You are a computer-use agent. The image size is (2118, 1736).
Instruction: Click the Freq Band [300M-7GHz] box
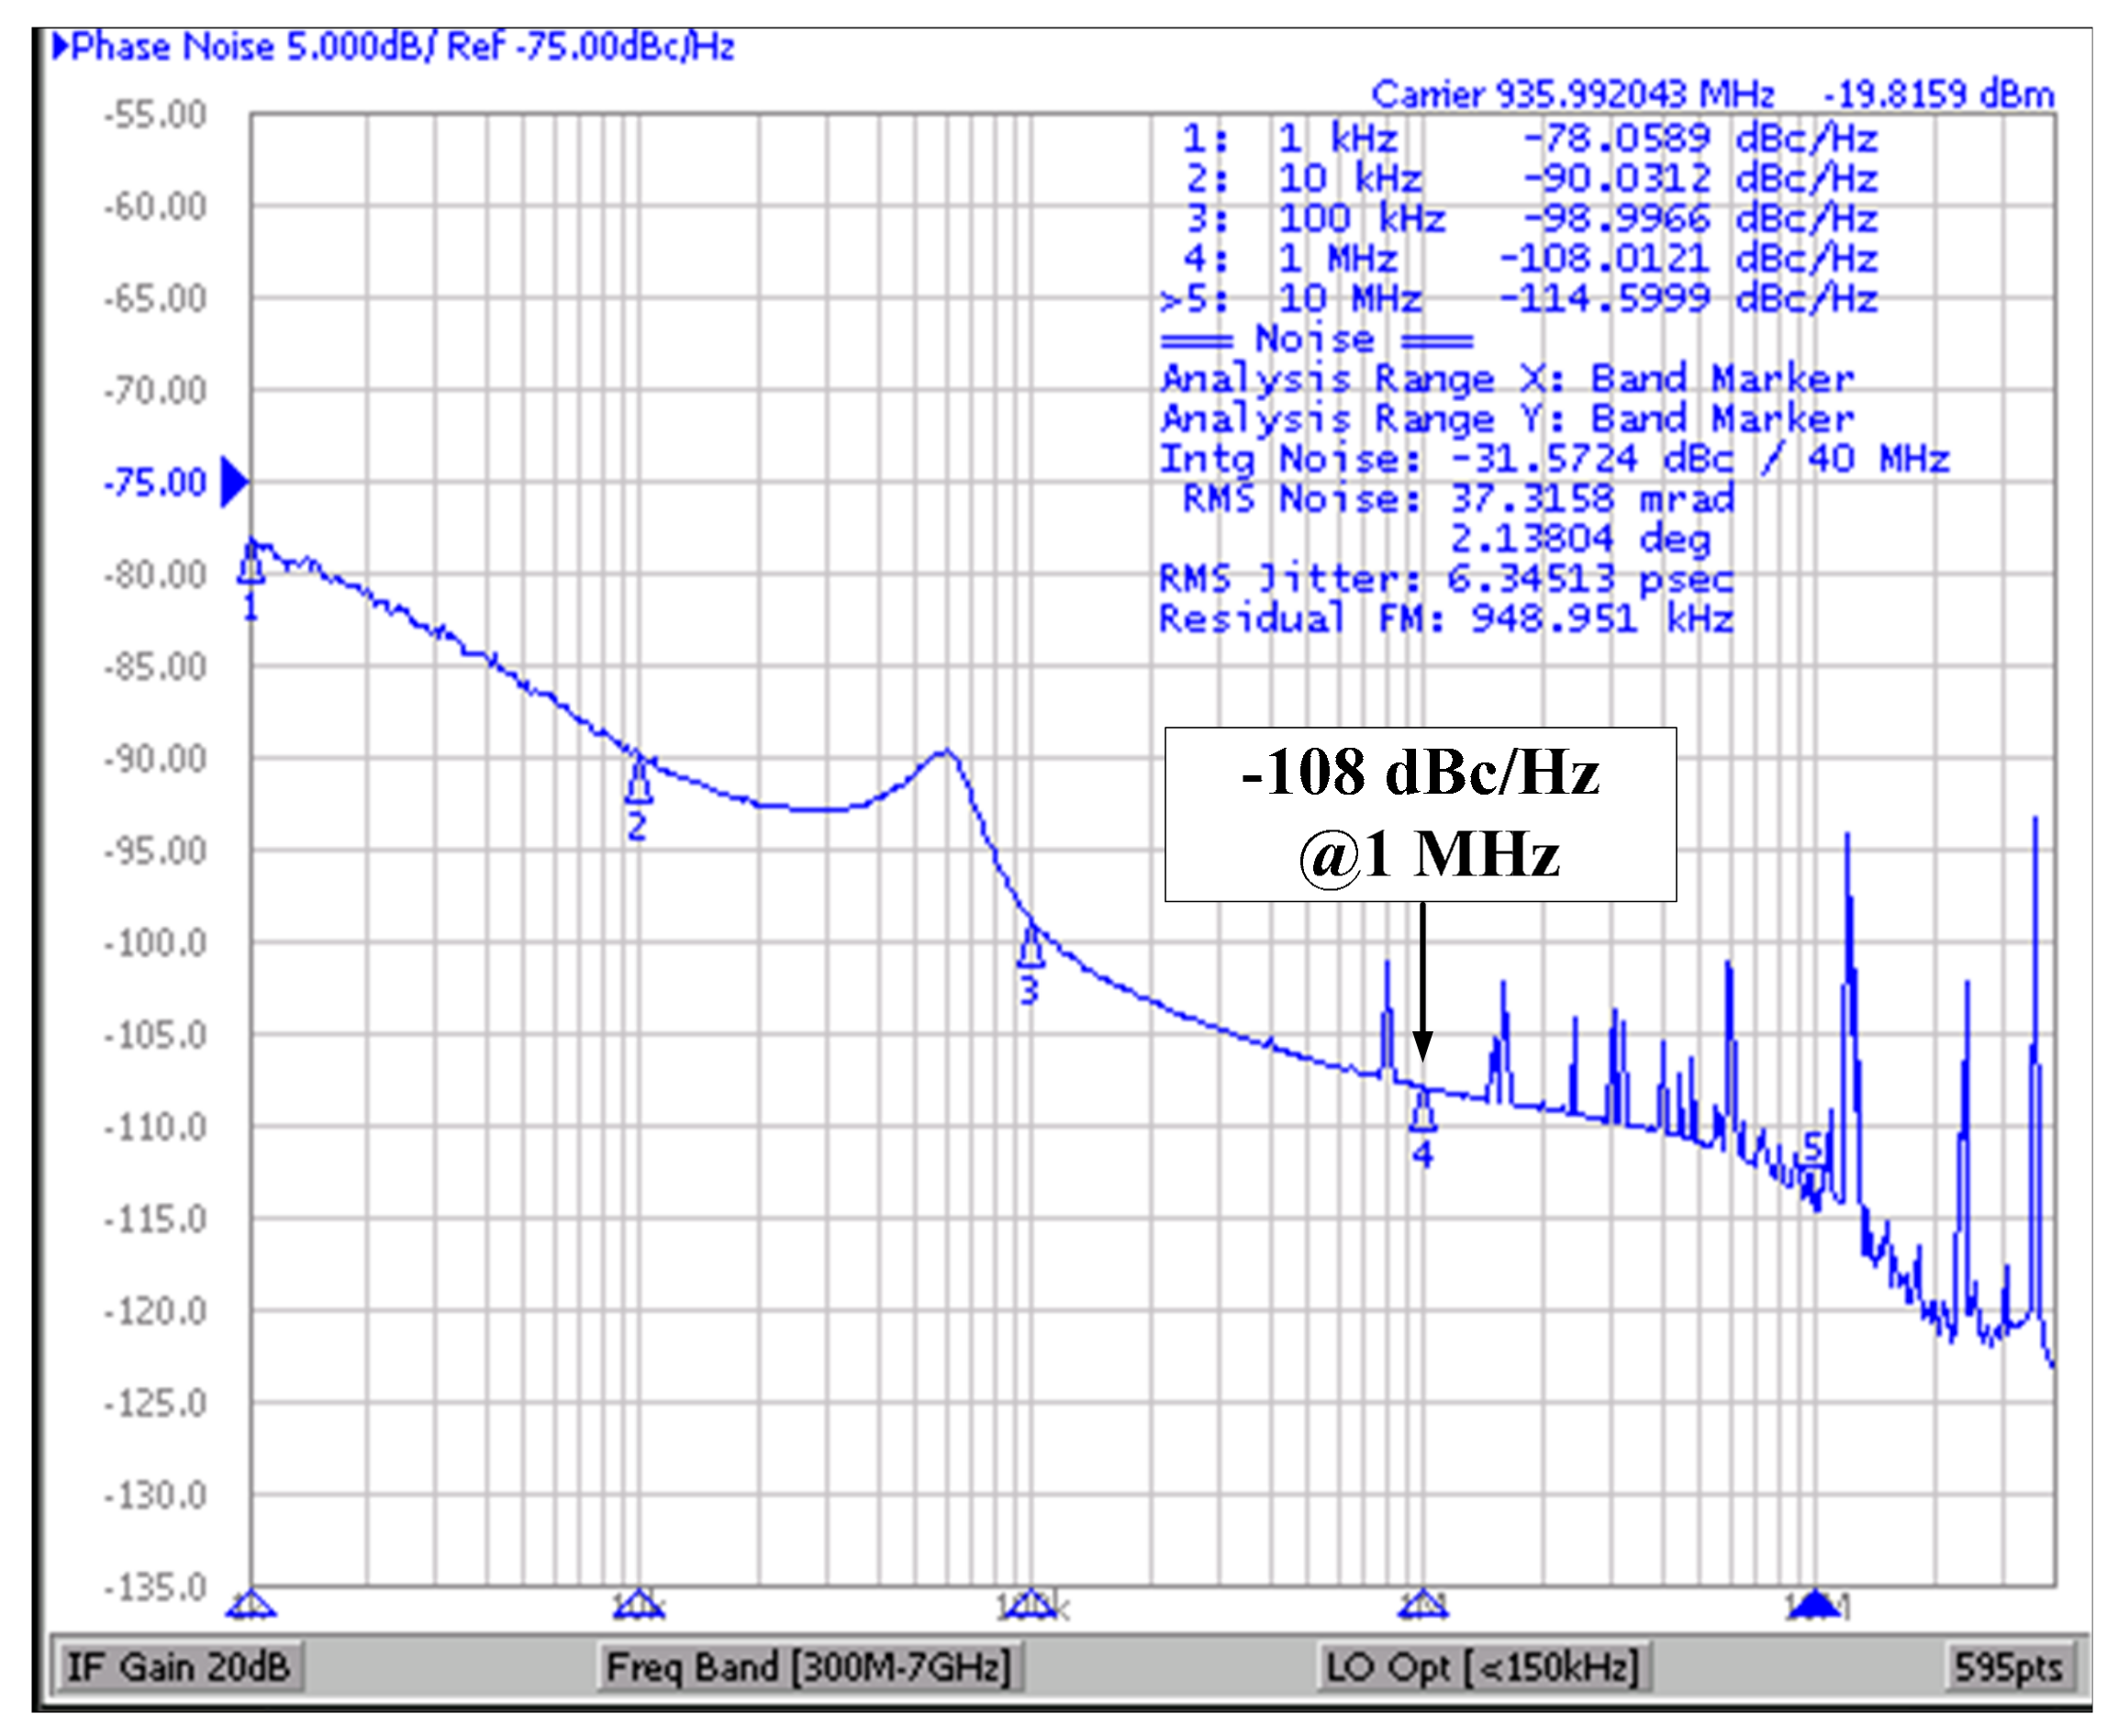tap(808, 1667)
